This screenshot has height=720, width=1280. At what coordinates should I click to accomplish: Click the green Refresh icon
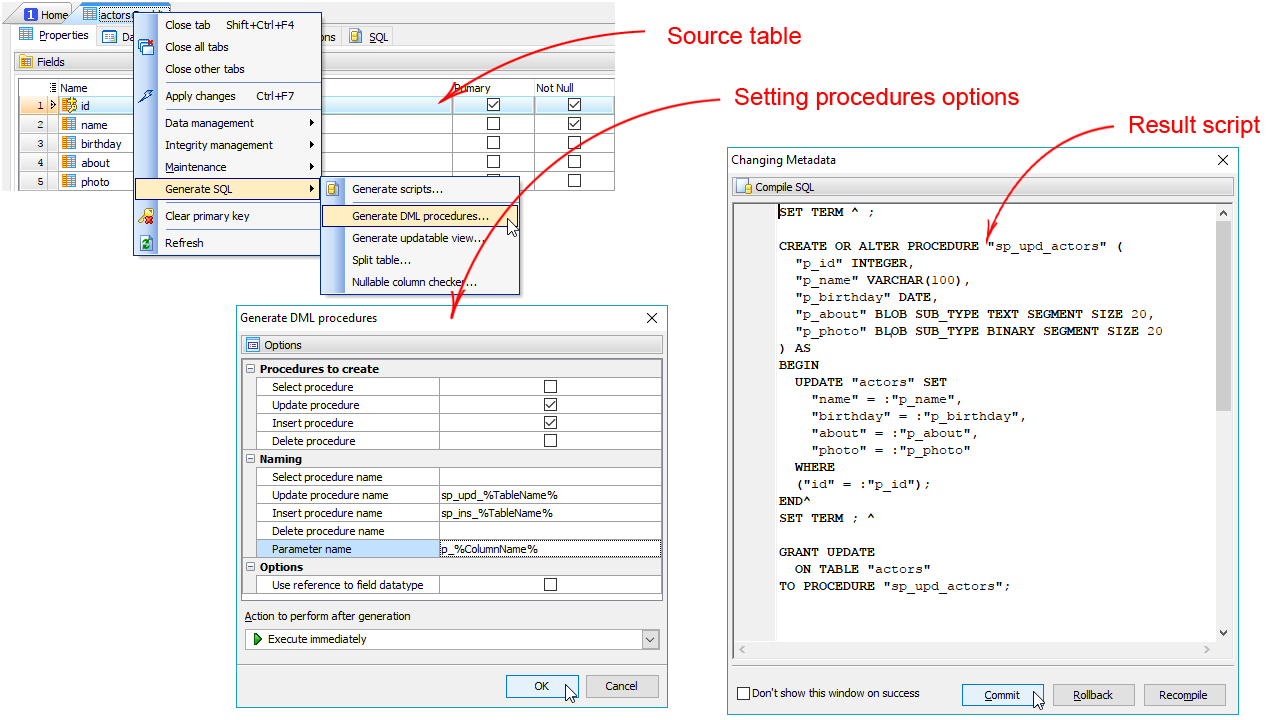pyautogui.click(x=147, y=243)
